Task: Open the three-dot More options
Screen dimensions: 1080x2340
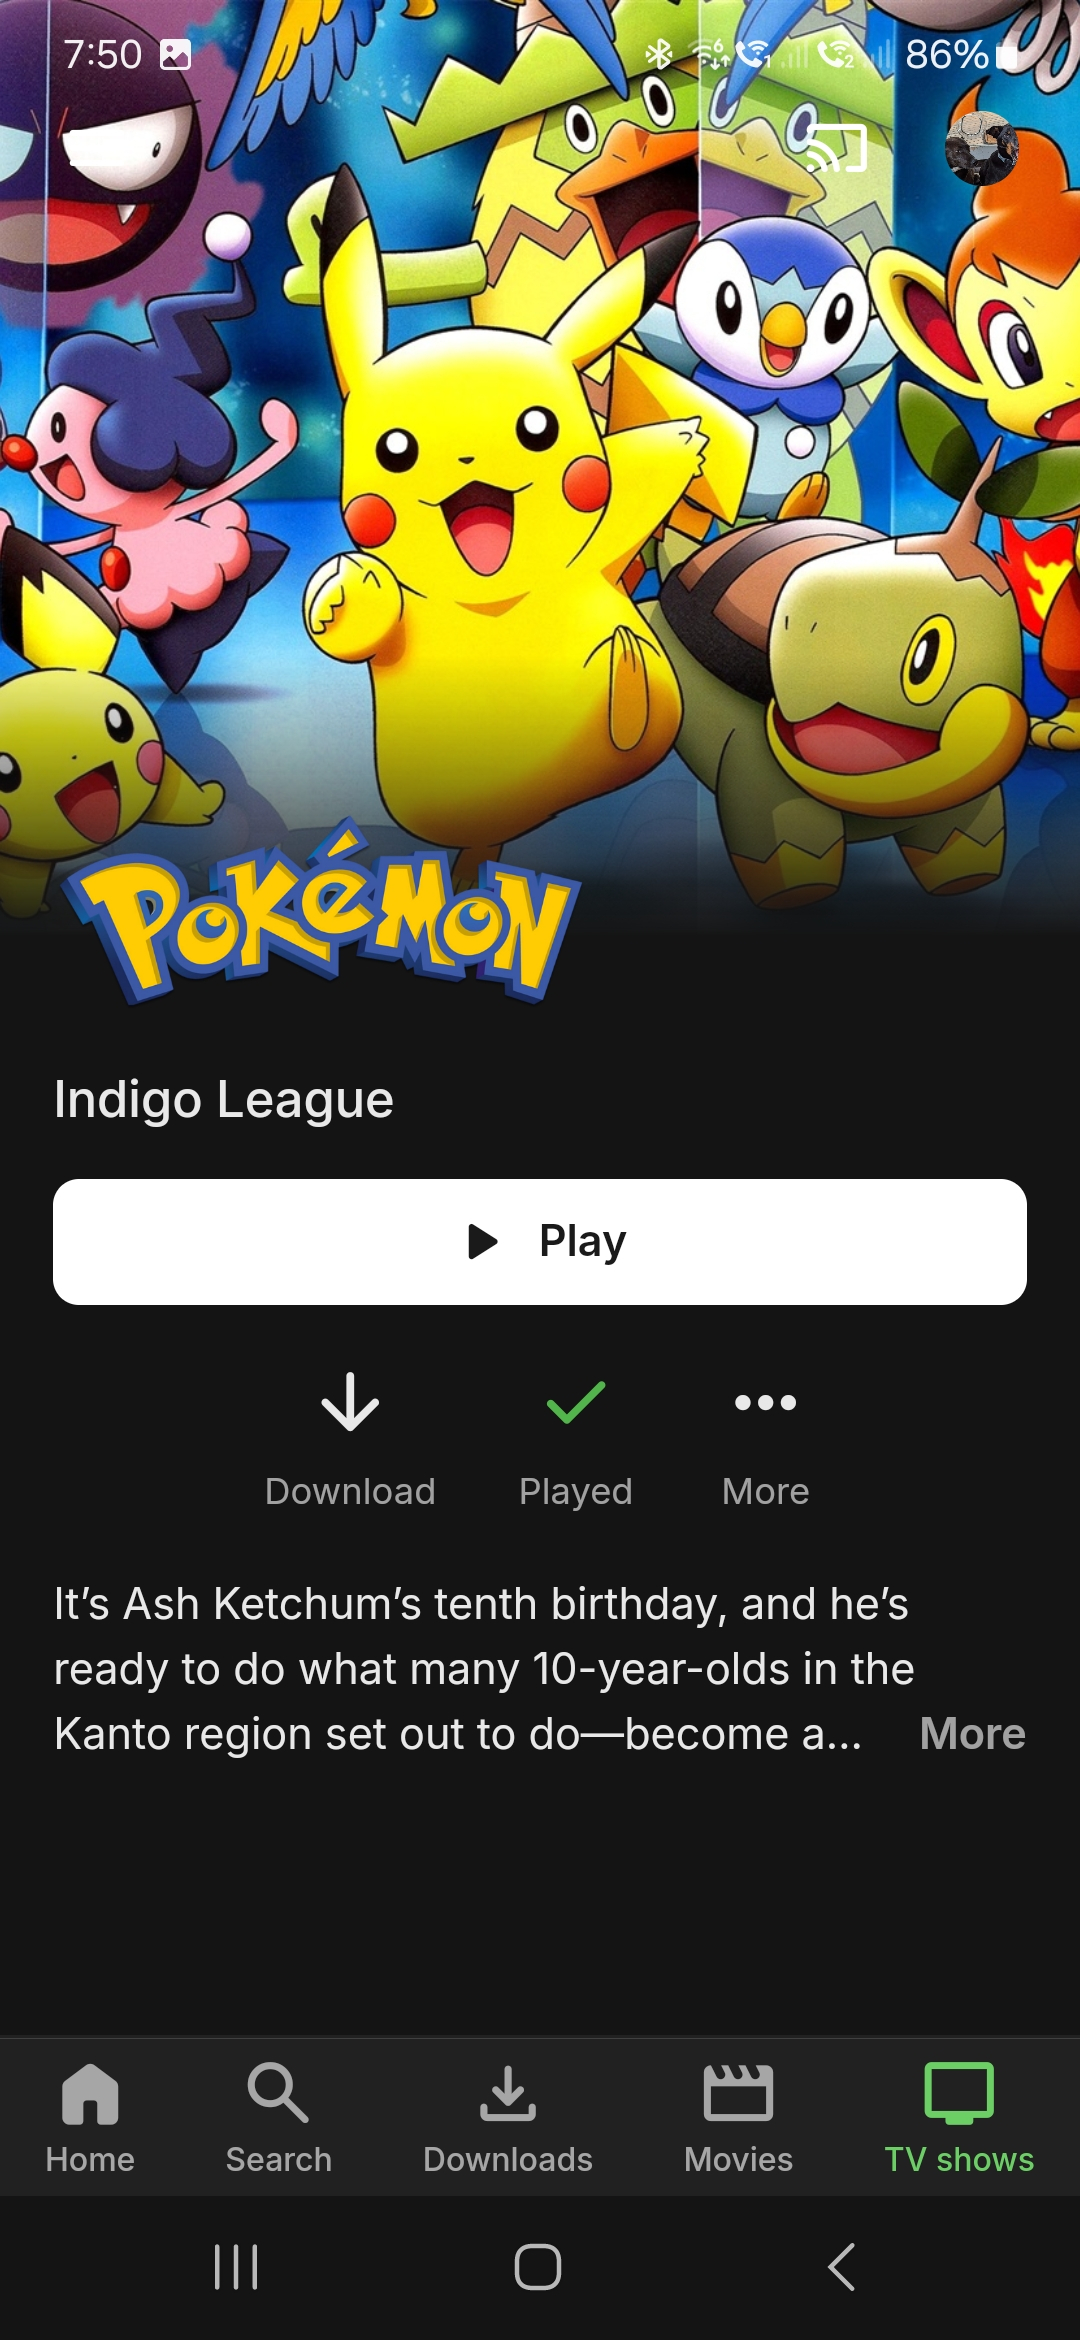Action: pyautogui.click(x=766, y=1402)
